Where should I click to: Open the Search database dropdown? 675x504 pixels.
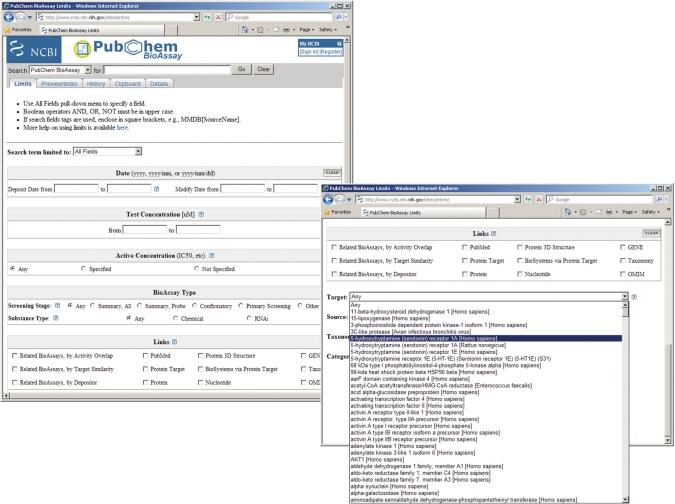[x=60, y=70]
